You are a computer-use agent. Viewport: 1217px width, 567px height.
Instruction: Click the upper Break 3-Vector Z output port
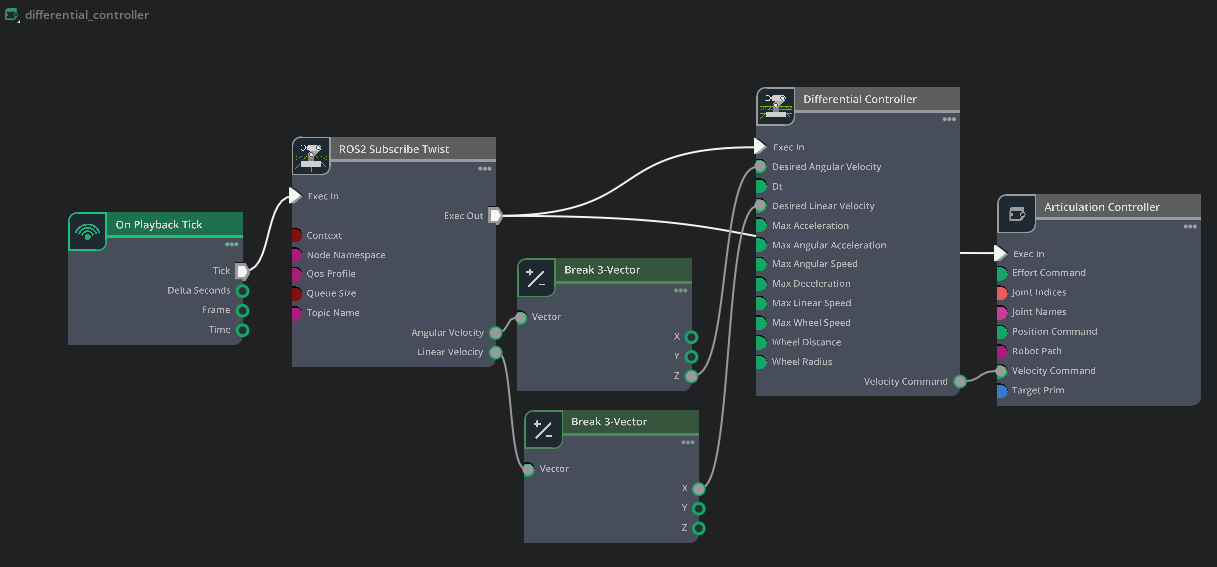692,376
